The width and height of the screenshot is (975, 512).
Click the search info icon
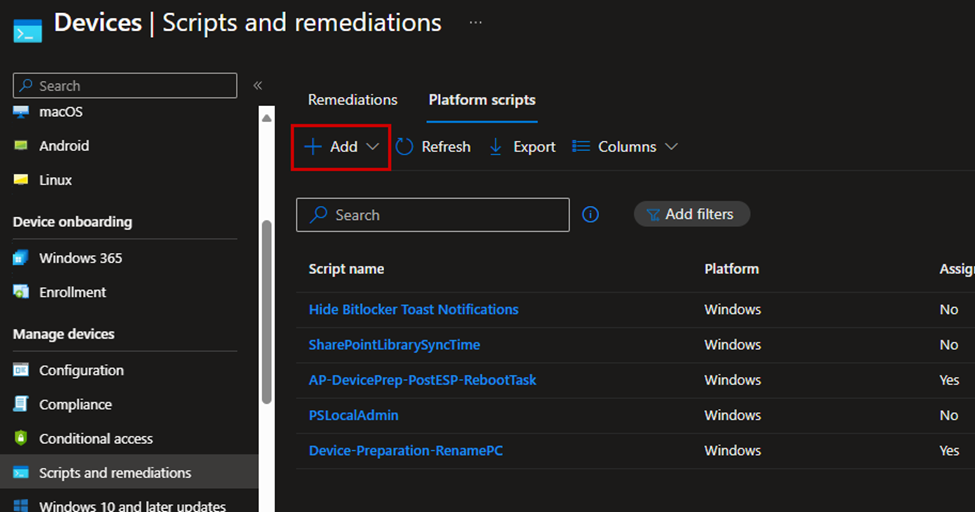pyautogui.click(x=591, y=214)
